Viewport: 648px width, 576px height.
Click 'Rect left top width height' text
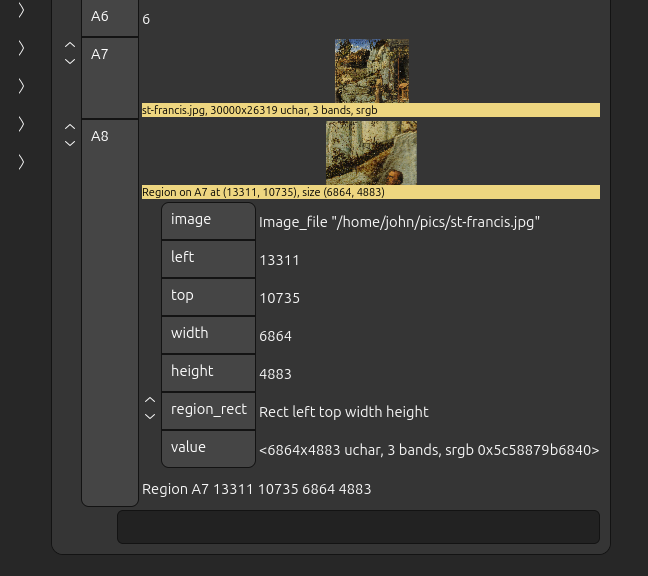344,412
